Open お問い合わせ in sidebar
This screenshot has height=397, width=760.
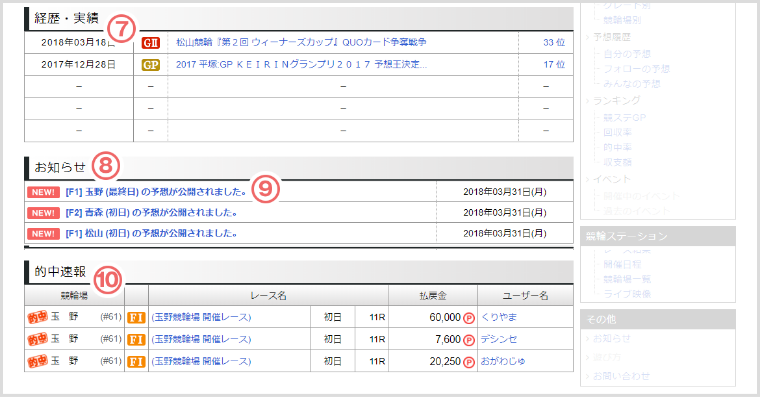click(621, 376)
